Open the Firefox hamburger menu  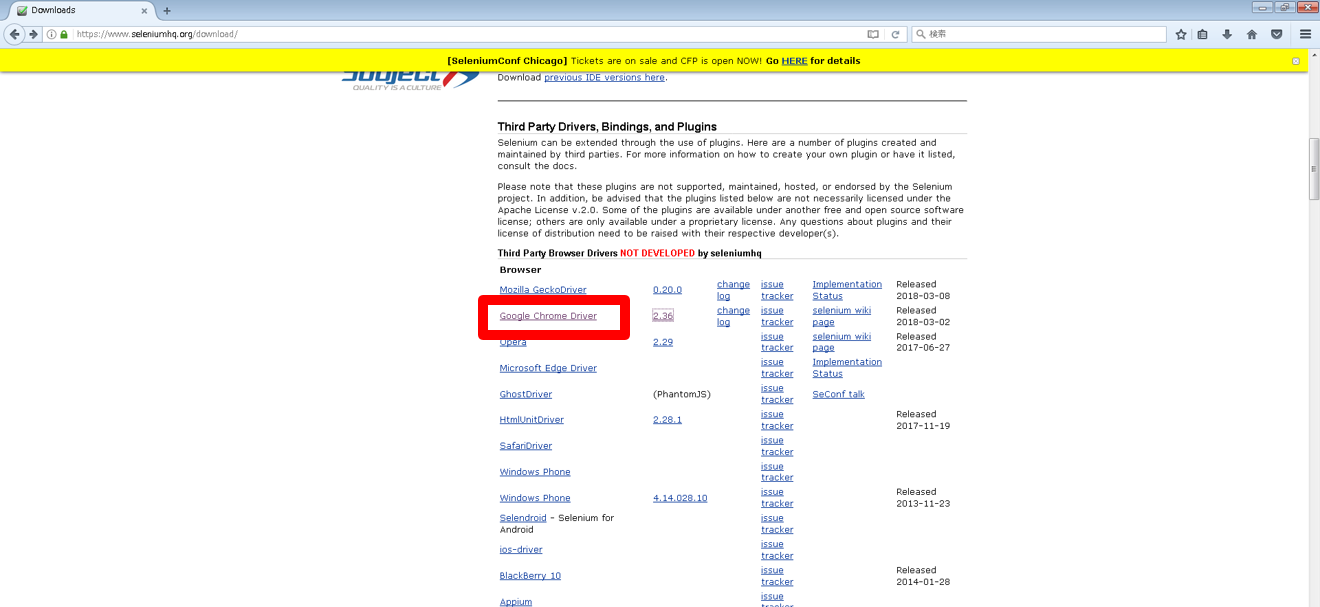tap(1305, 34)
